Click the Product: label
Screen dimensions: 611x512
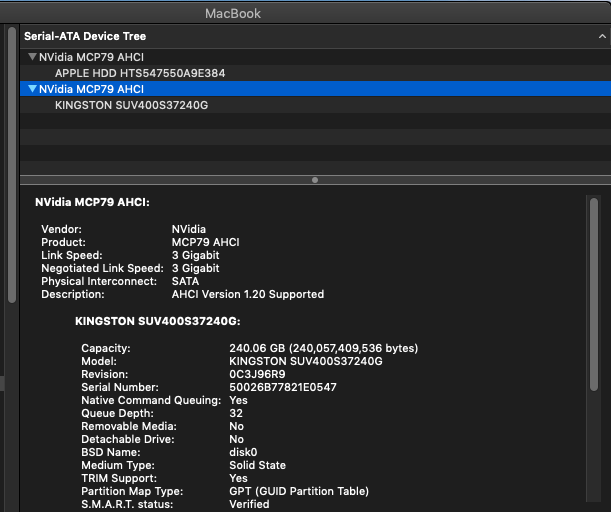(63, 242)
